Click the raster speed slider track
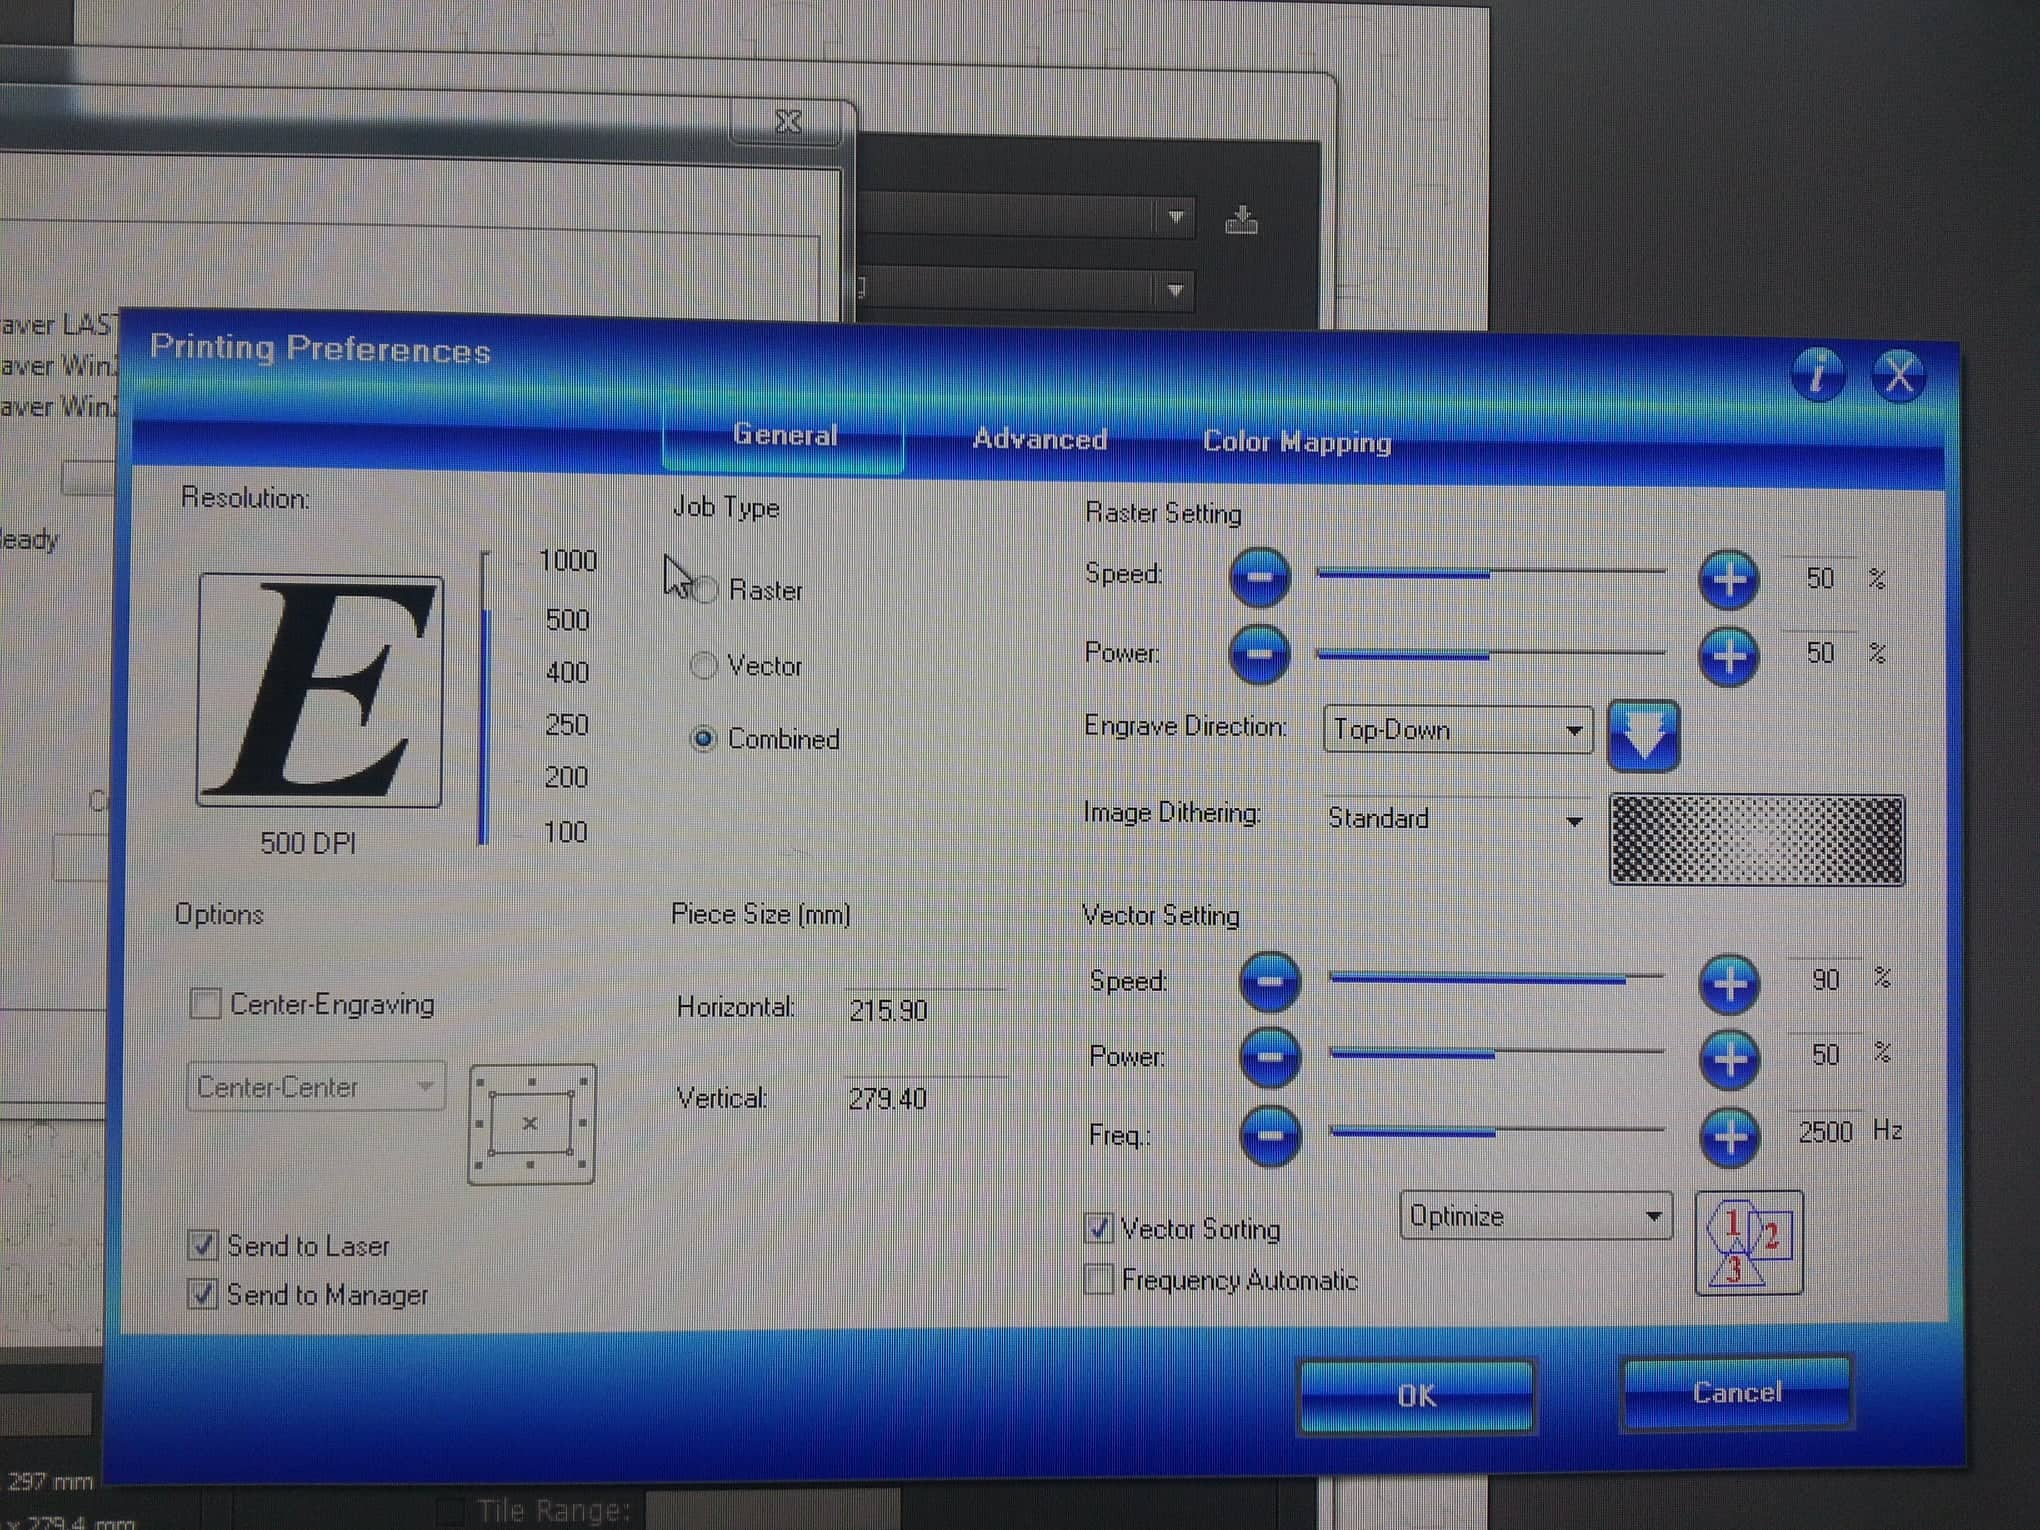Viewport: 2040px width, 1530px height. [x=1492, y=573]
